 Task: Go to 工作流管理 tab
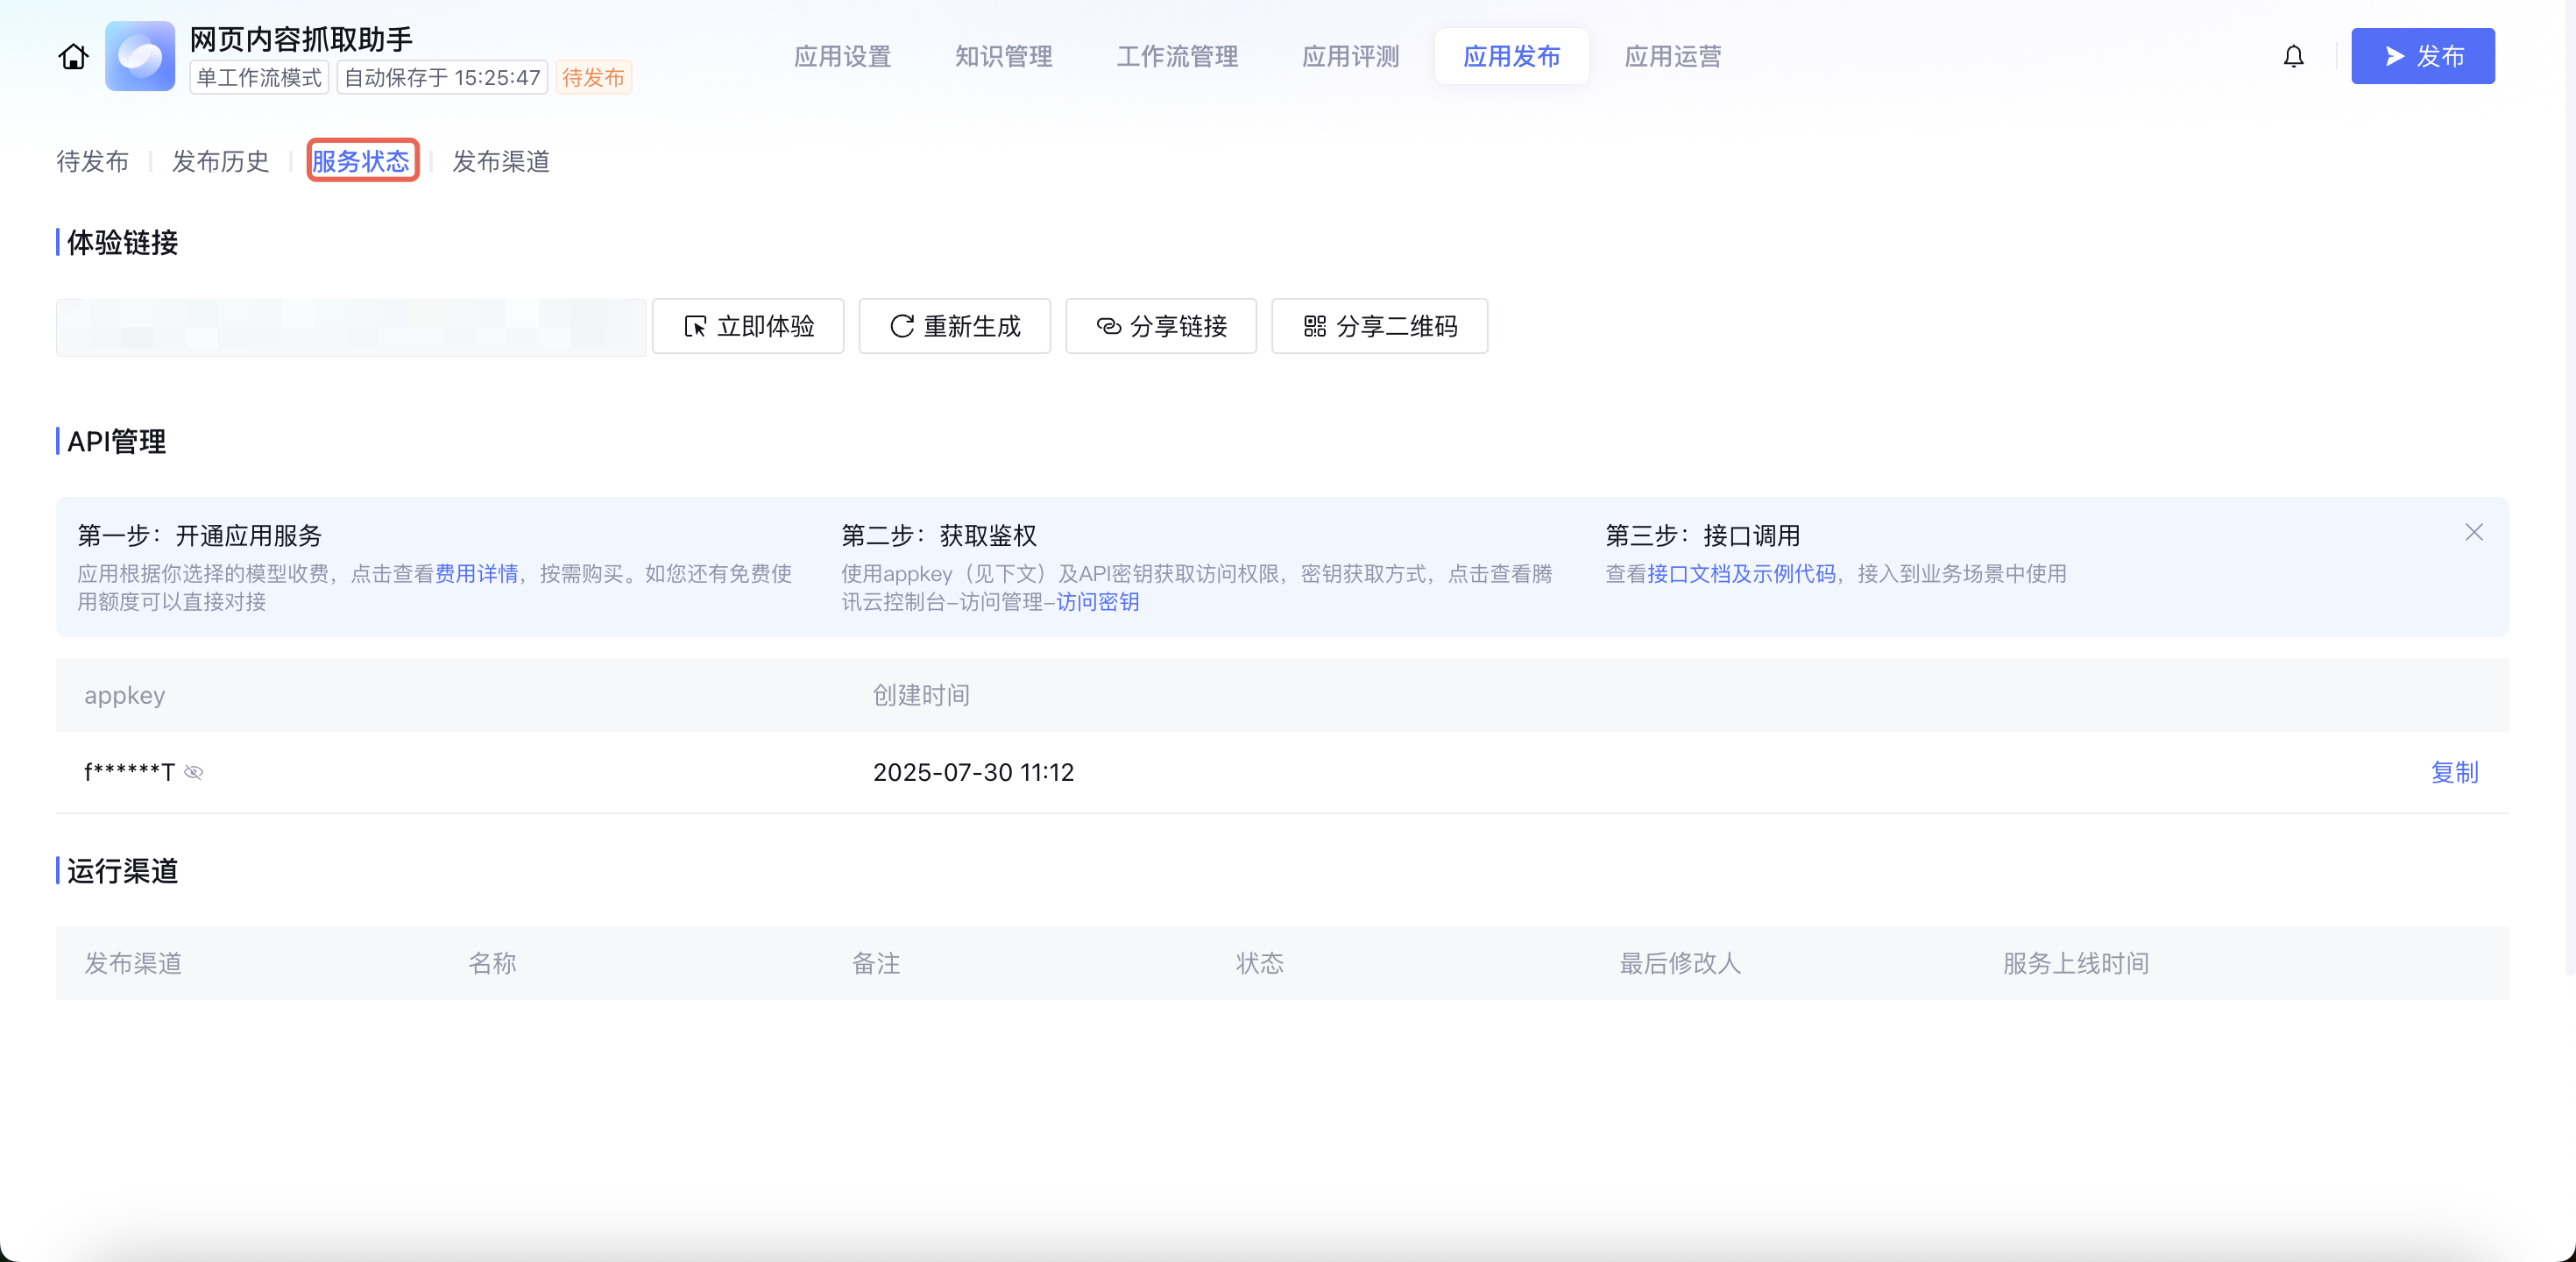pyautogui.click(x=1177, y=57)
